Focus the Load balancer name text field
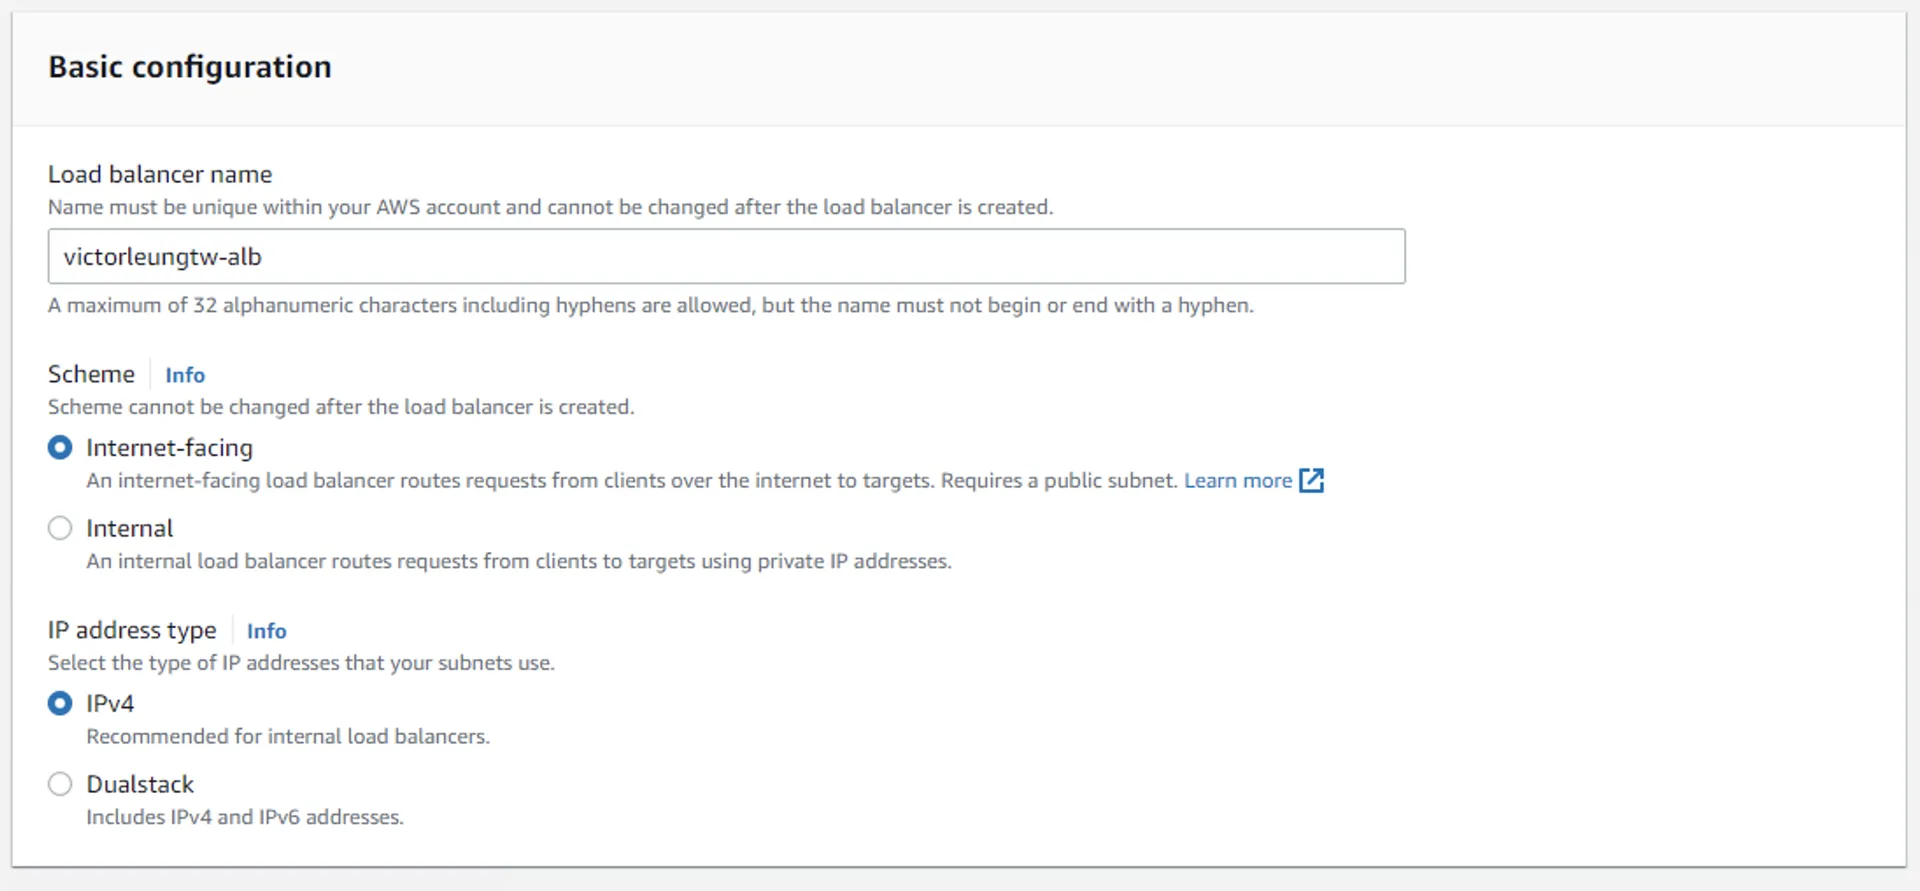 pos(726,257)
